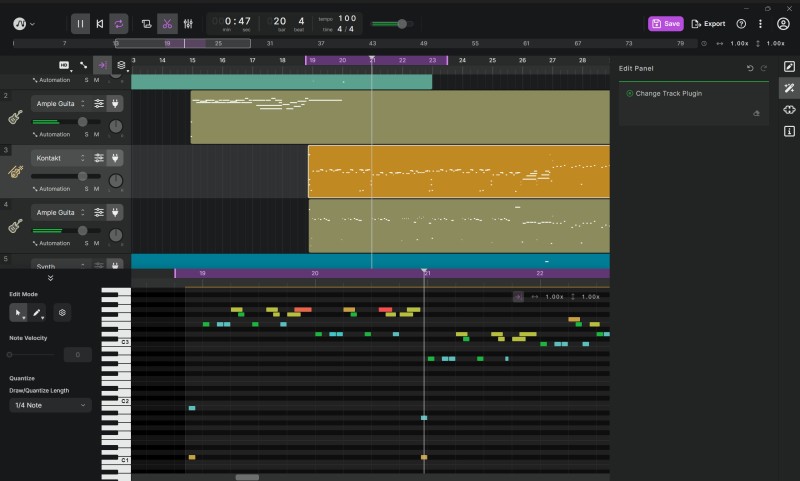800x481 pixels.
Task: Click the track 2 guitar instrument icon
Action: [15, 117]
